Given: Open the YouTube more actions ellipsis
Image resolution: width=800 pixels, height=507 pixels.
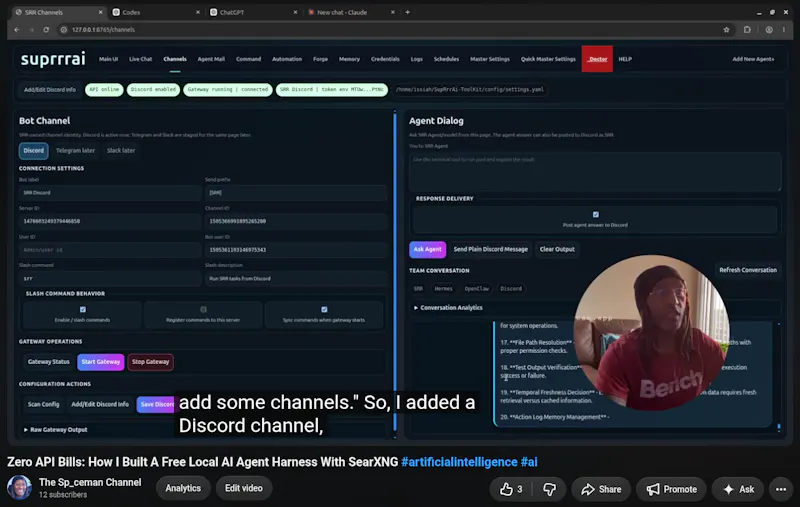Looking at the screenshot, I should [x=781, y=489].
